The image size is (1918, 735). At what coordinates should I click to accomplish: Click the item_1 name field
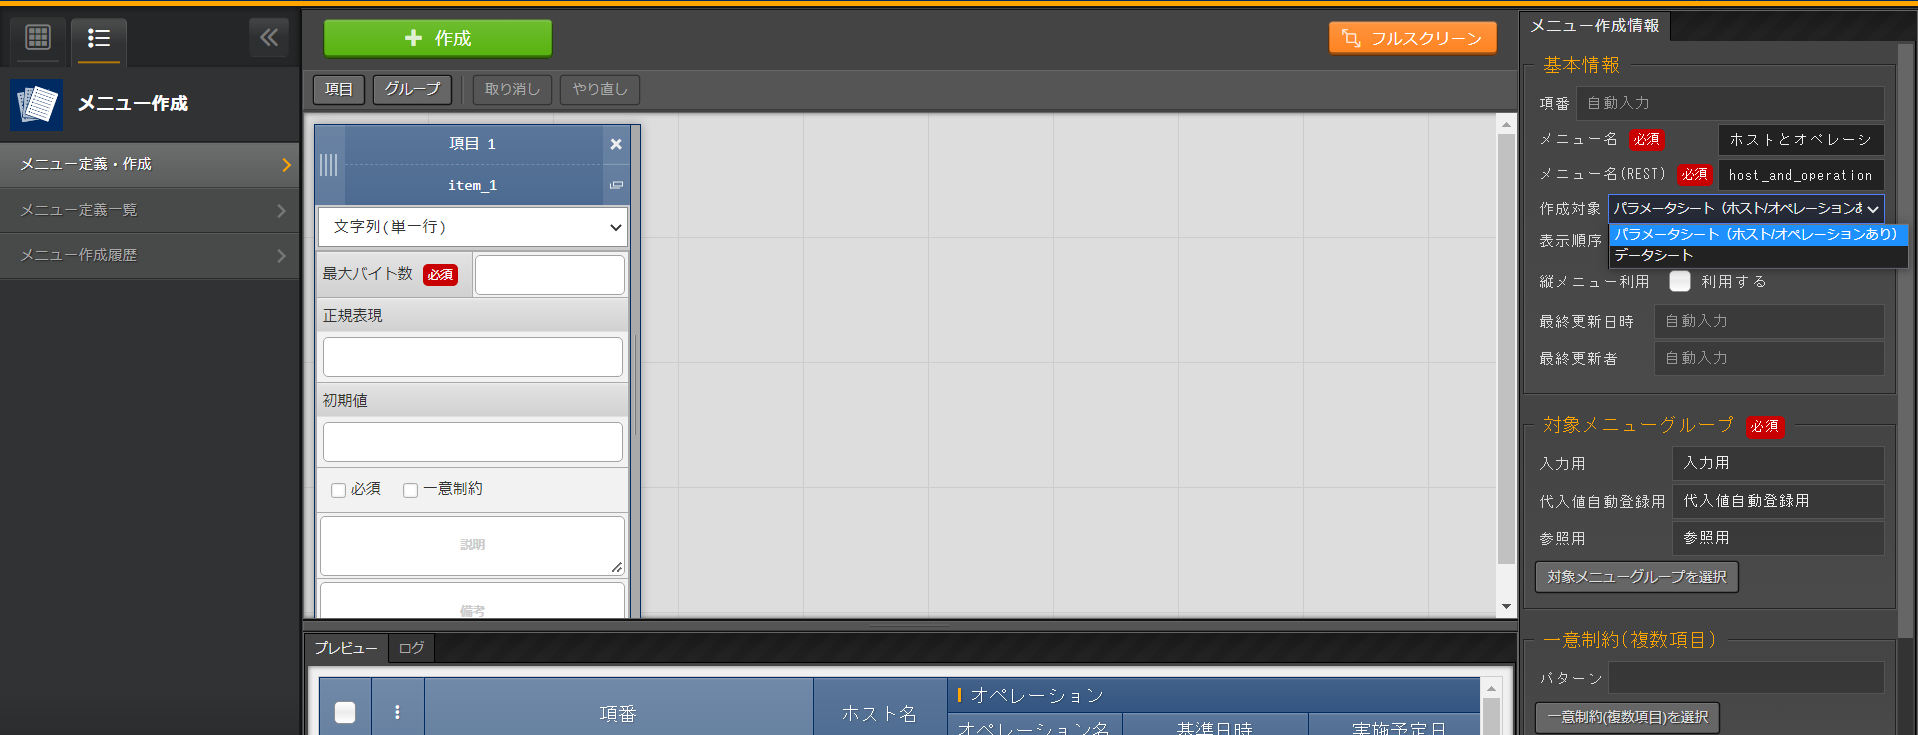[x=473, y=185]
